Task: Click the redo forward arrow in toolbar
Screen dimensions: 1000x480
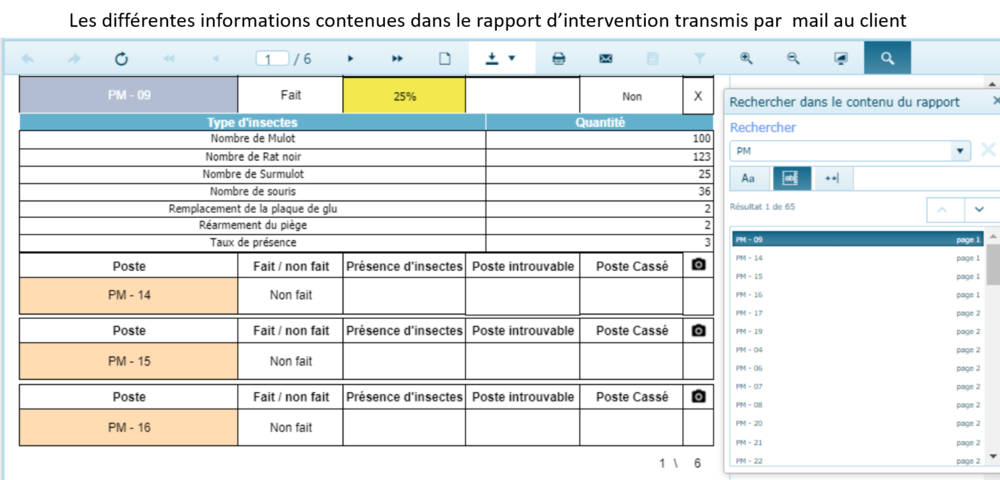Action: click(x=75, y=59)
